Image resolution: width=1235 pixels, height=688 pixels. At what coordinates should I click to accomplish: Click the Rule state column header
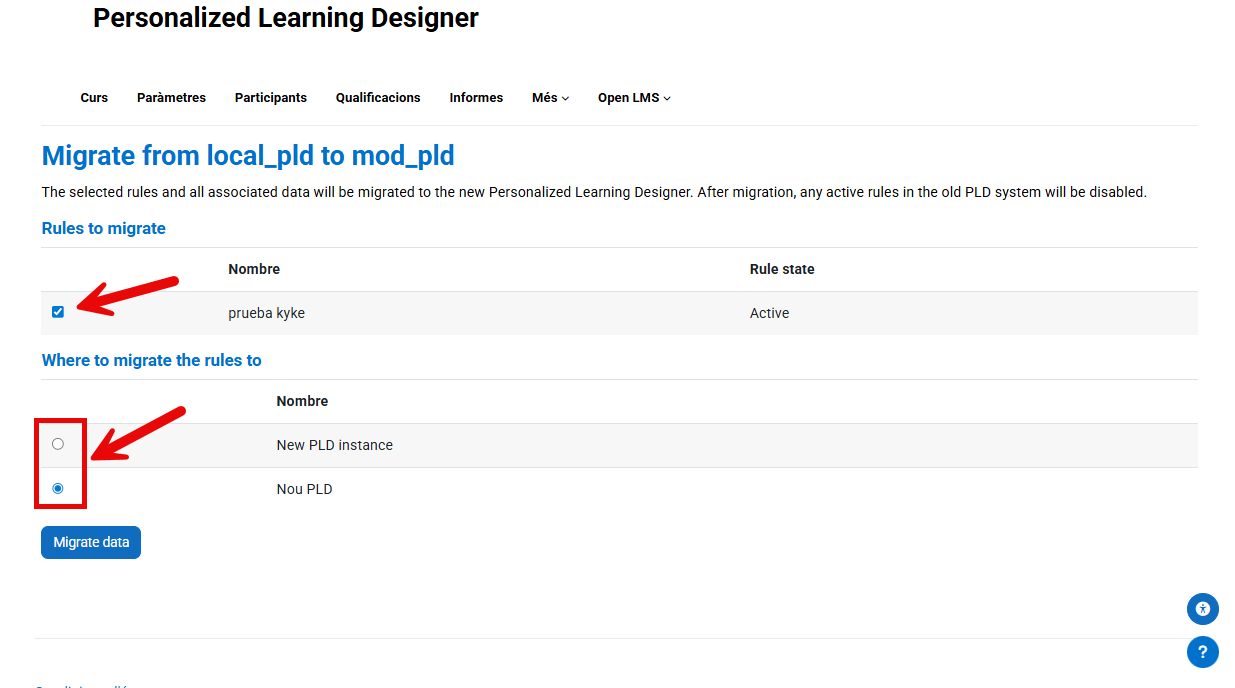click(x=782, y=269)
